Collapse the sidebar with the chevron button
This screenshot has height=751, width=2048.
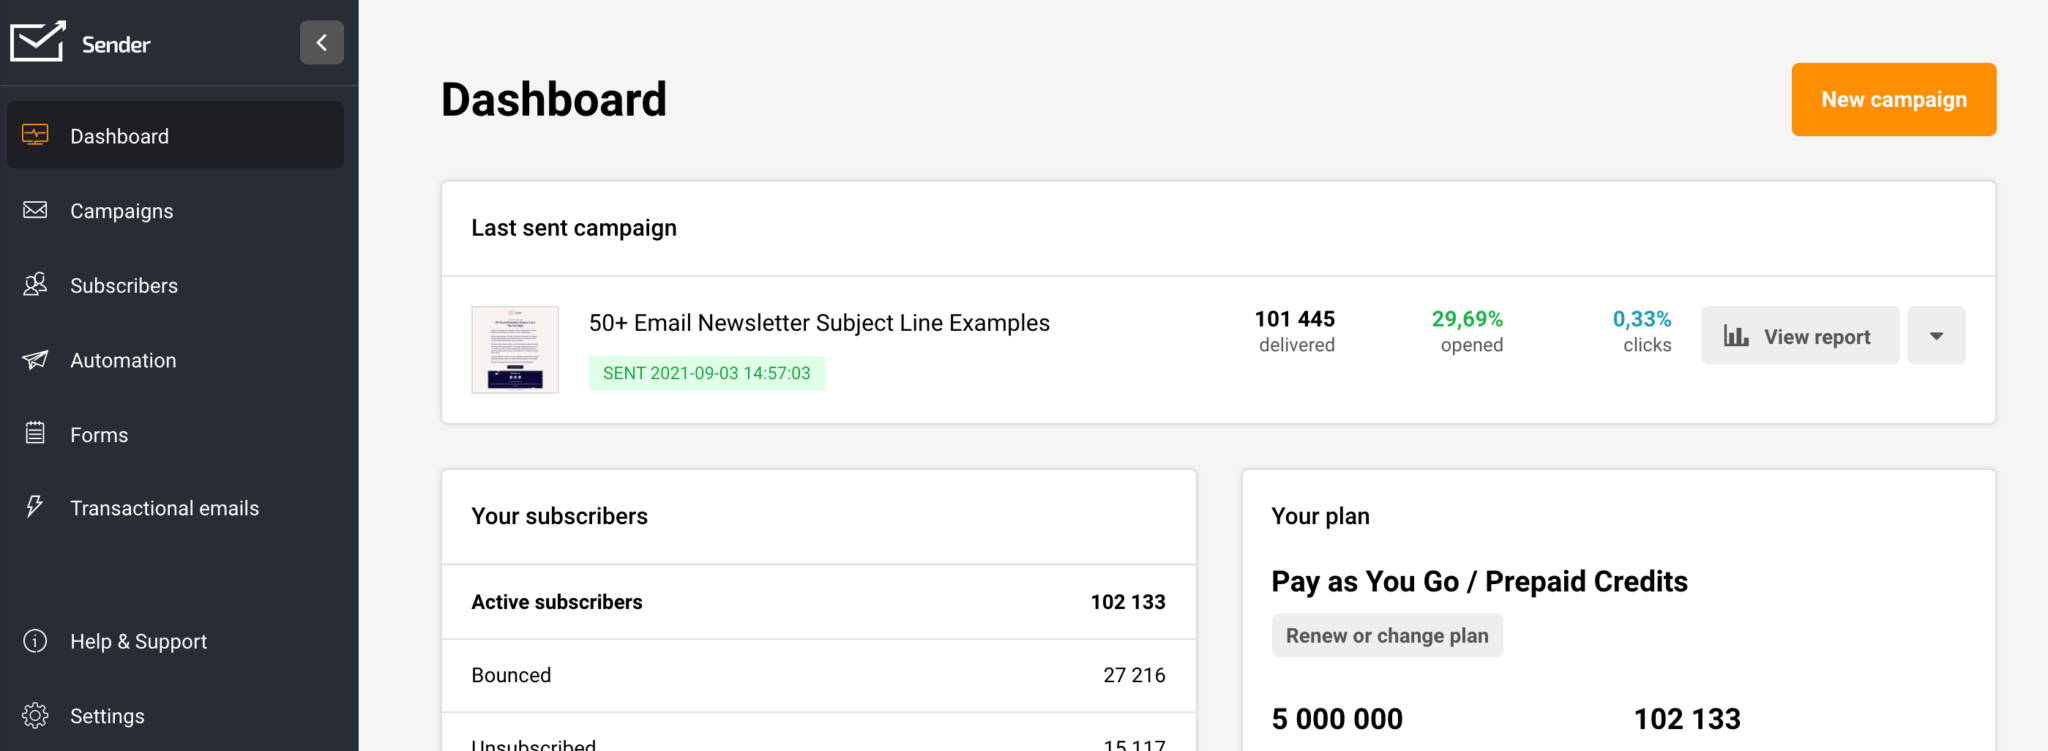(322, 43)
